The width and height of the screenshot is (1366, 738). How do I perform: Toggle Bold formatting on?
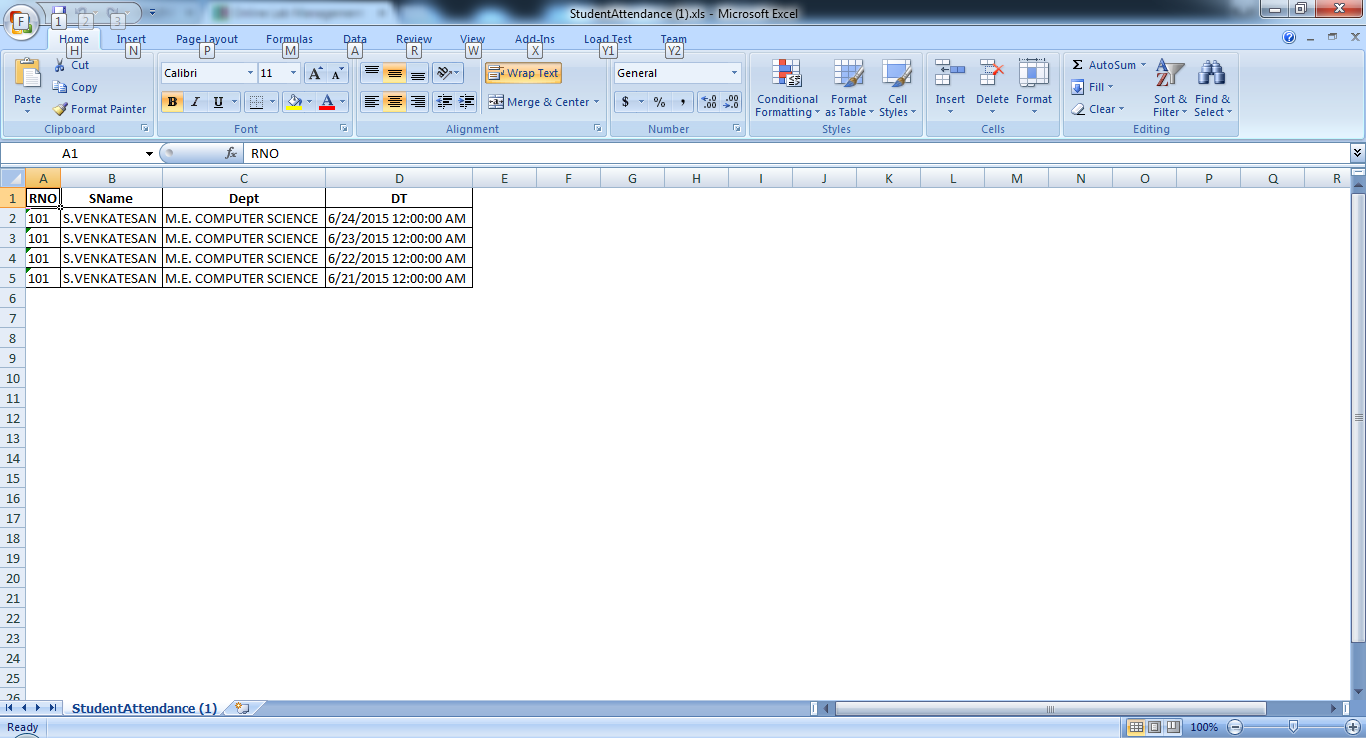[x=172, y=102]
